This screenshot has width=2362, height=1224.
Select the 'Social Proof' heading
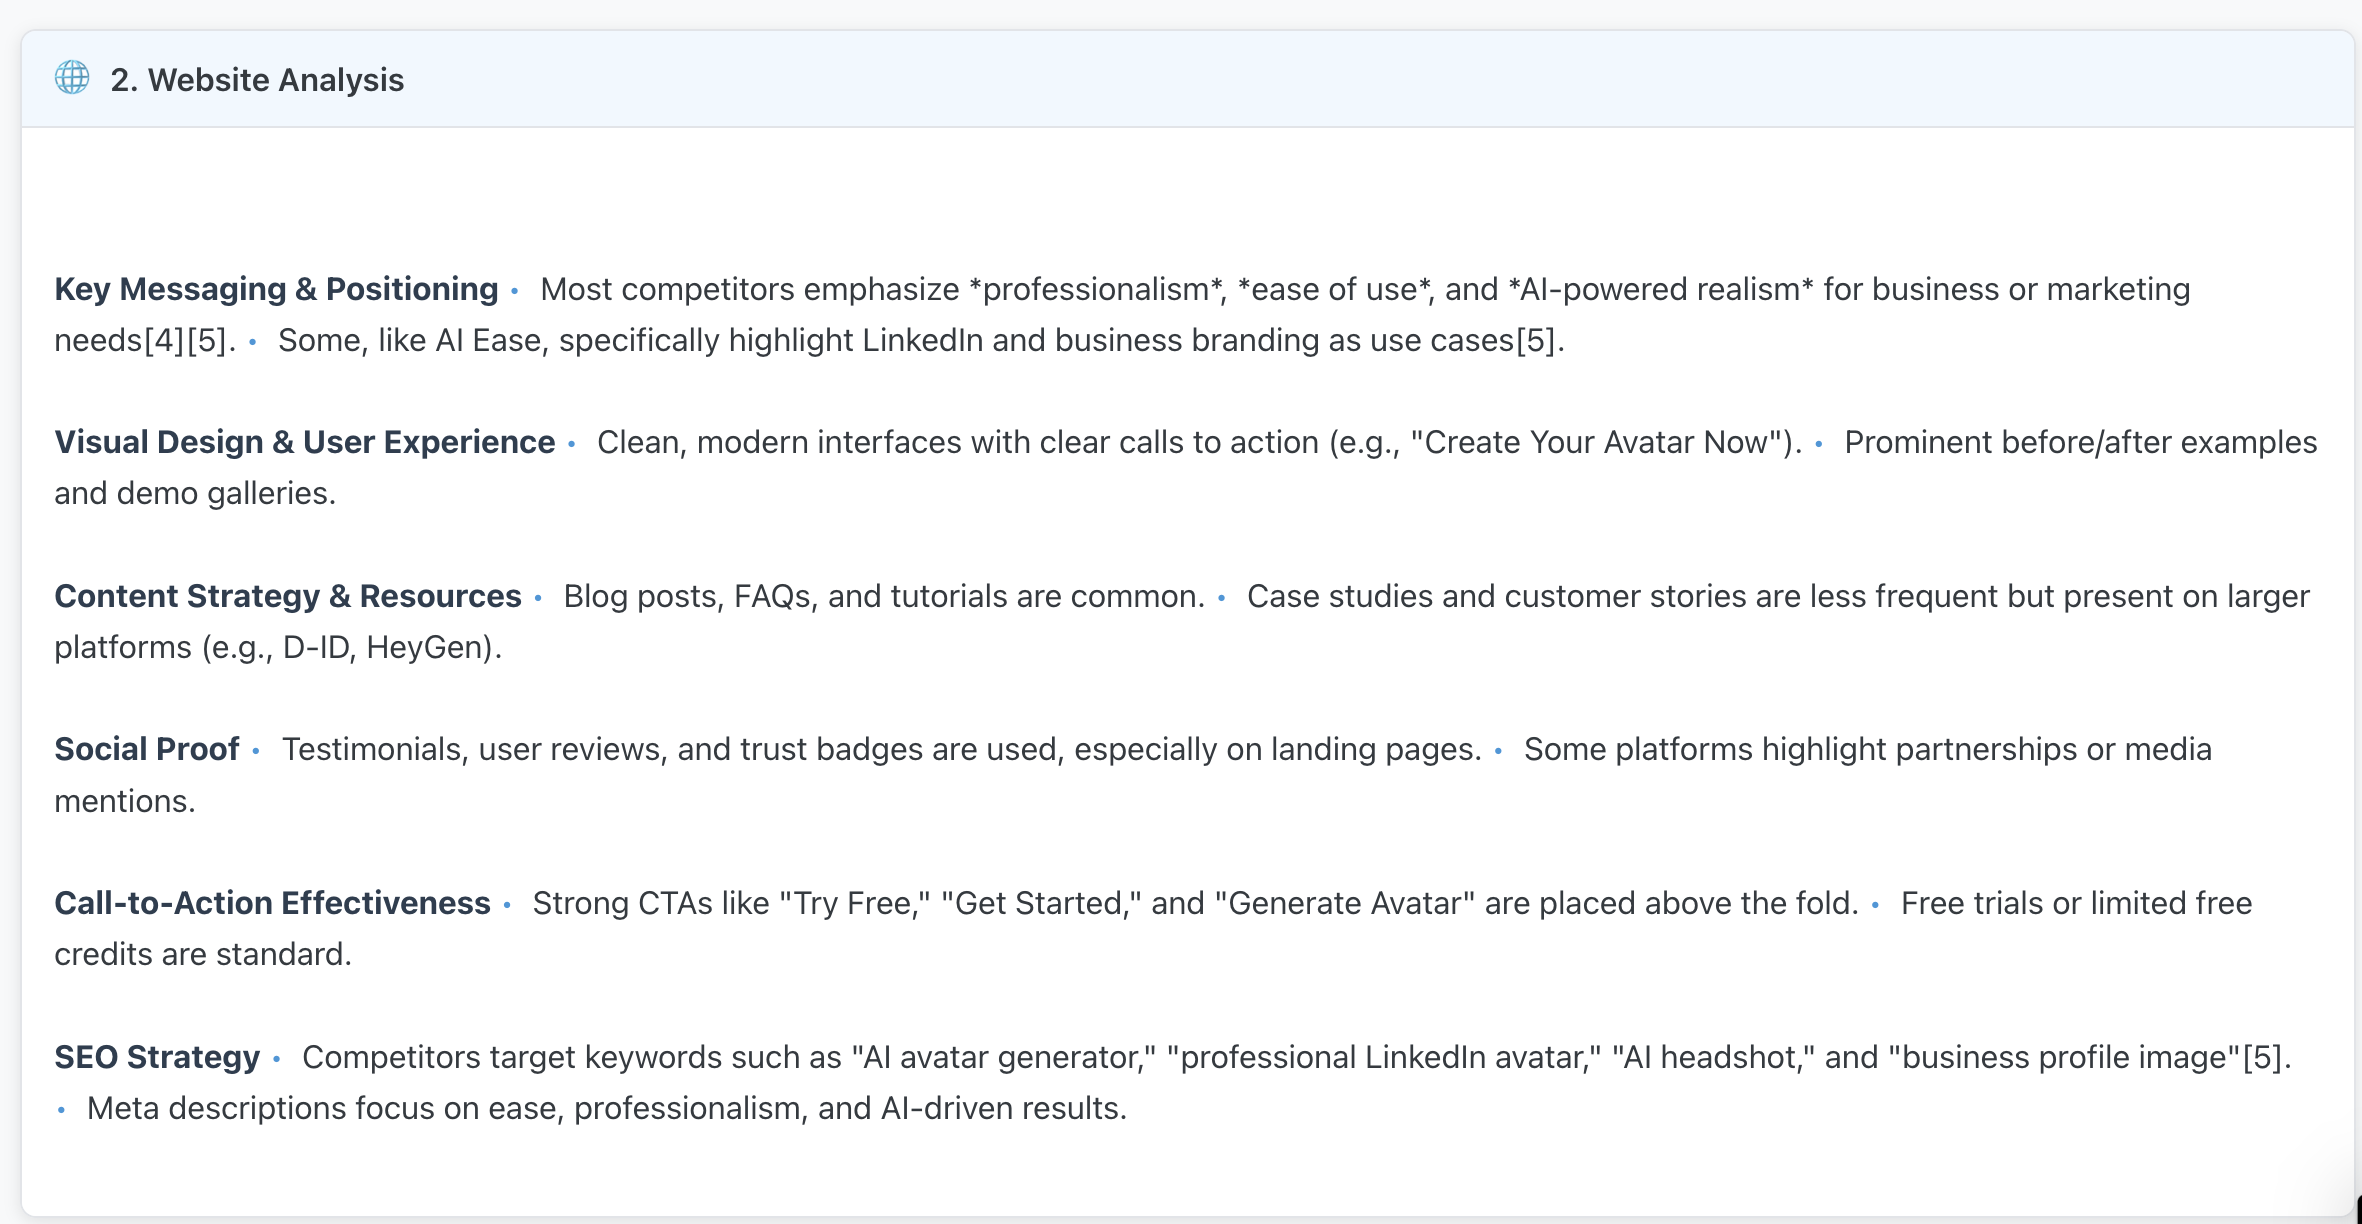click(147, 749)
